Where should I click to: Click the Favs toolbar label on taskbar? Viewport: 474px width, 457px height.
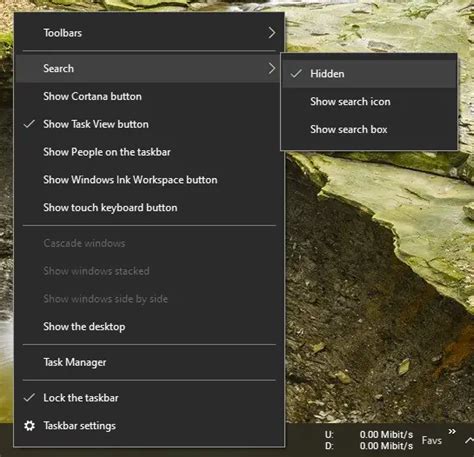tap(432, 440)
